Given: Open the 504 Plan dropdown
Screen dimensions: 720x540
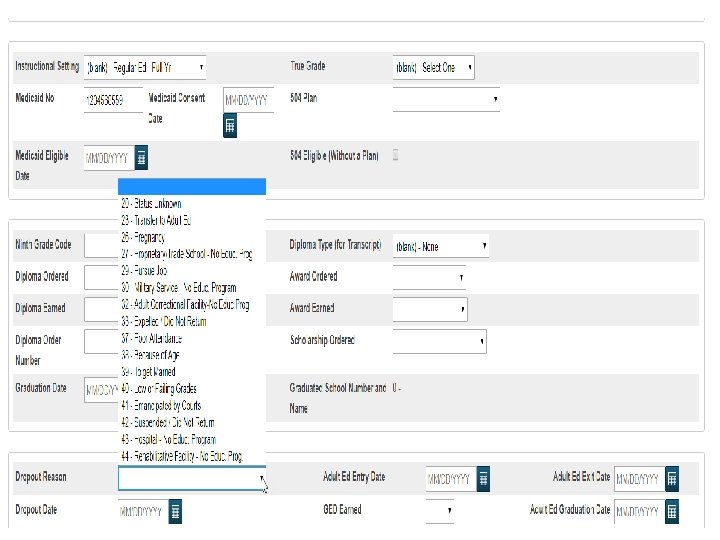Looking at the screenshot, I should pos(446,99).
